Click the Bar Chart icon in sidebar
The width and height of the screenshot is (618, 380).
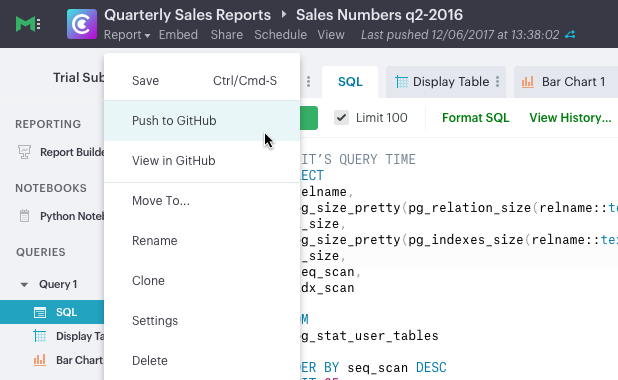coord(40,360)
